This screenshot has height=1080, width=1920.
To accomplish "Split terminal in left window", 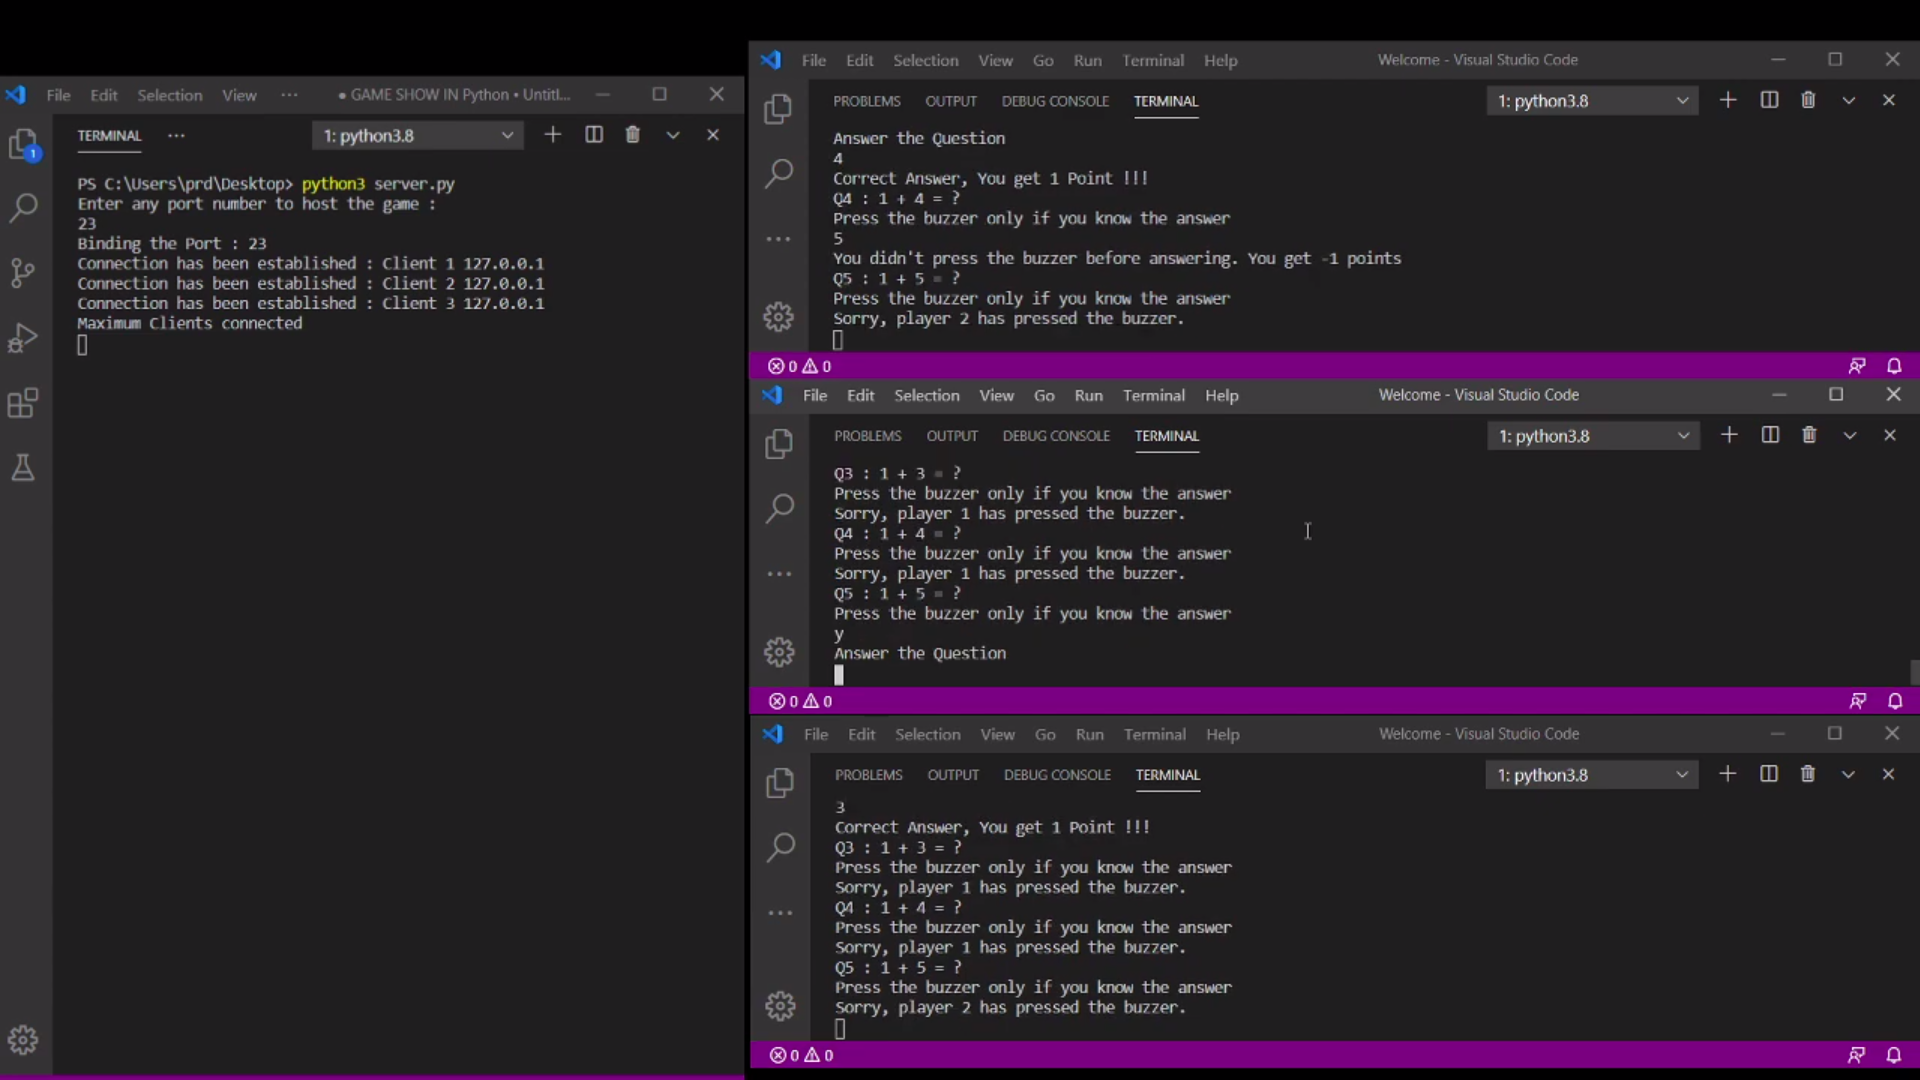I will pyautogui.click(x=593, y=134).
